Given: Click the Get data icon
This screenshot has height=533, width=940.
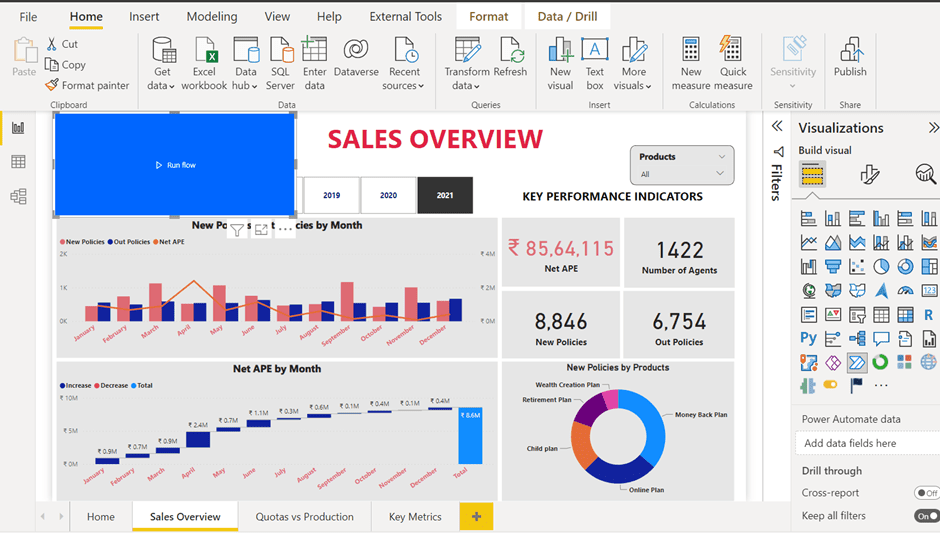Looking at the screenshot, I should click(163, 52).
